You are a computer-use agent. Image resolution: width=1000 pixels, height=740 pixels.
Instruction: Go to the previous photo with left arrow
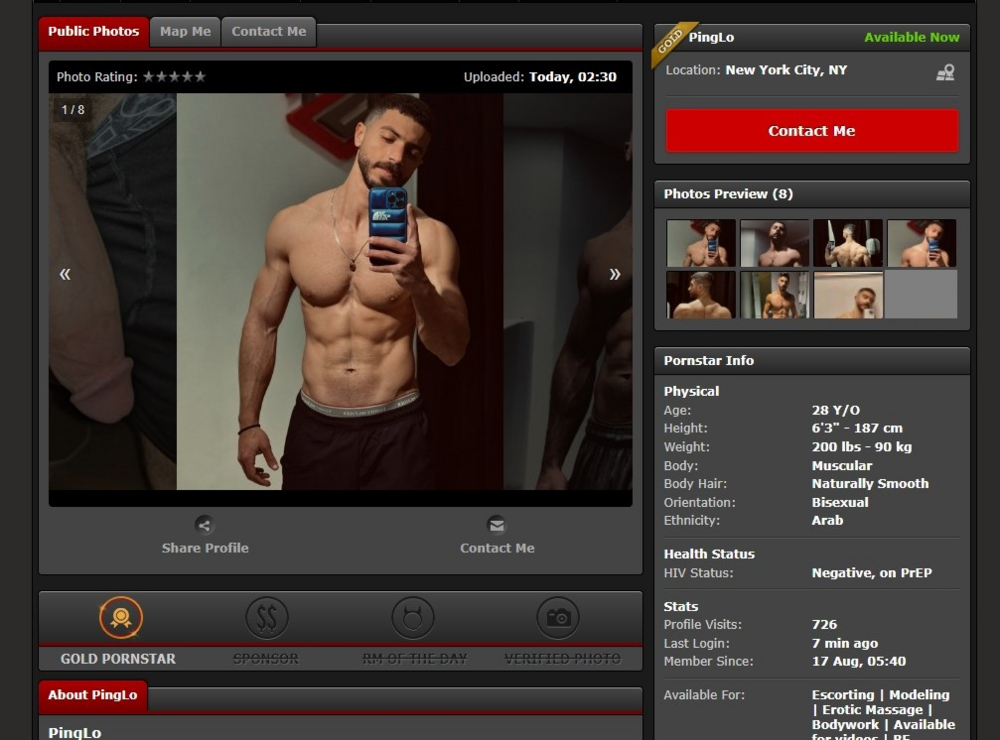click(65, 274)
